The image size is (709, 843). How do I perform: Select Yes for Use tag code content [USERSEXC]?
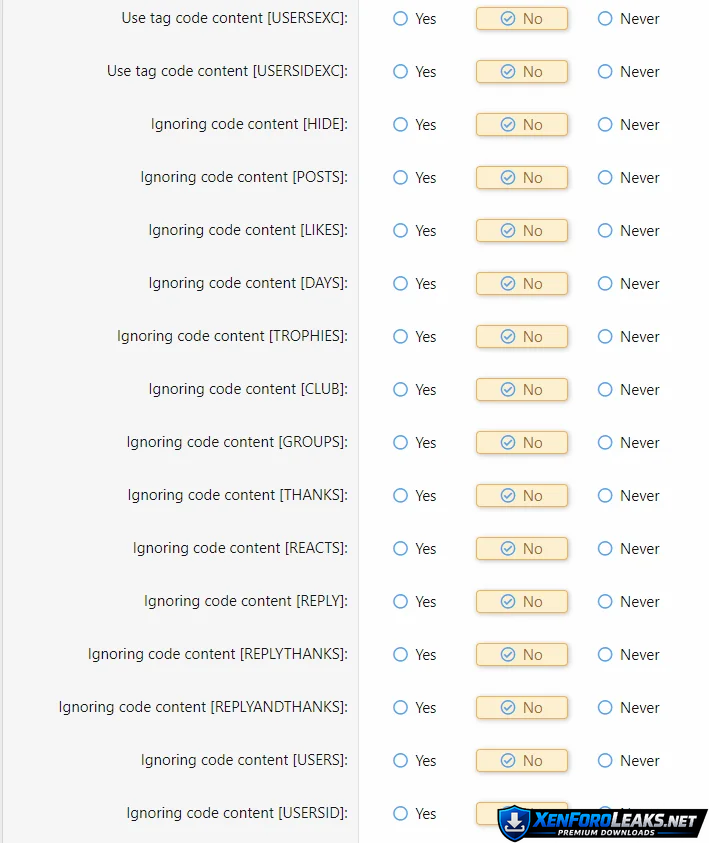coord(401,19)
